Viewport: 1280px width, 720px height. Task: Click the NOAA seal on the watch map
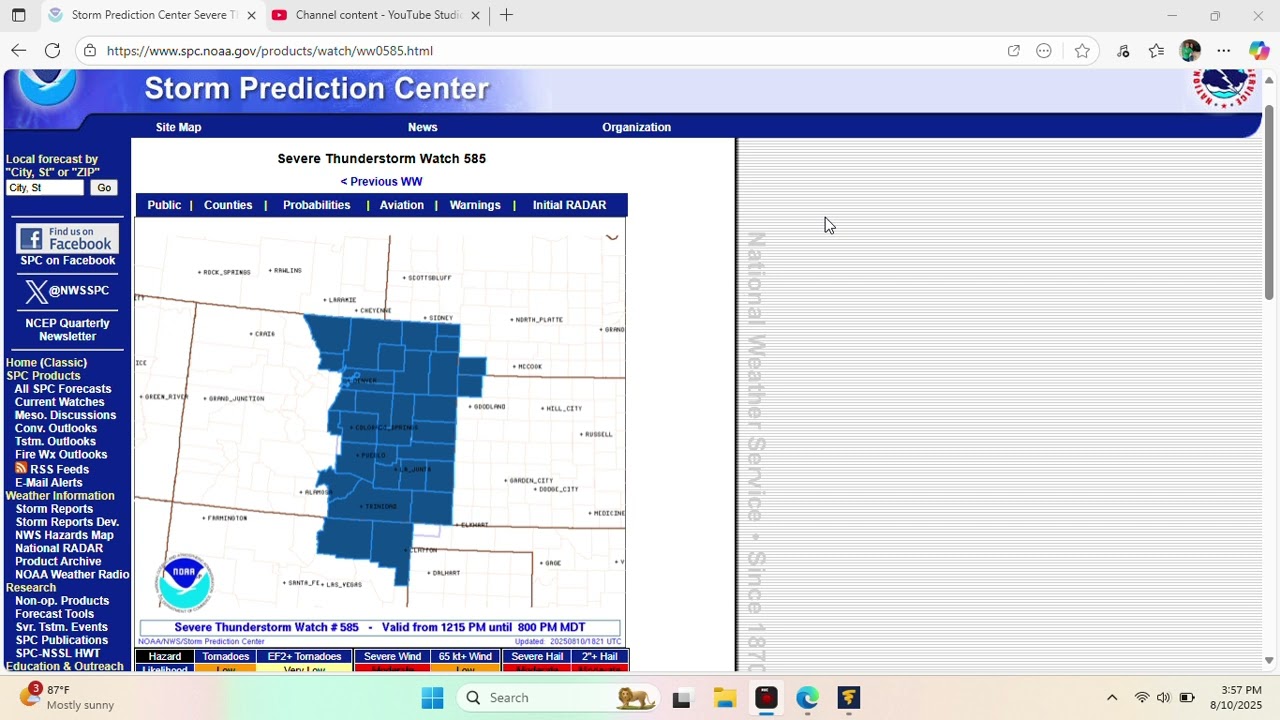click(x=184, y=582)
